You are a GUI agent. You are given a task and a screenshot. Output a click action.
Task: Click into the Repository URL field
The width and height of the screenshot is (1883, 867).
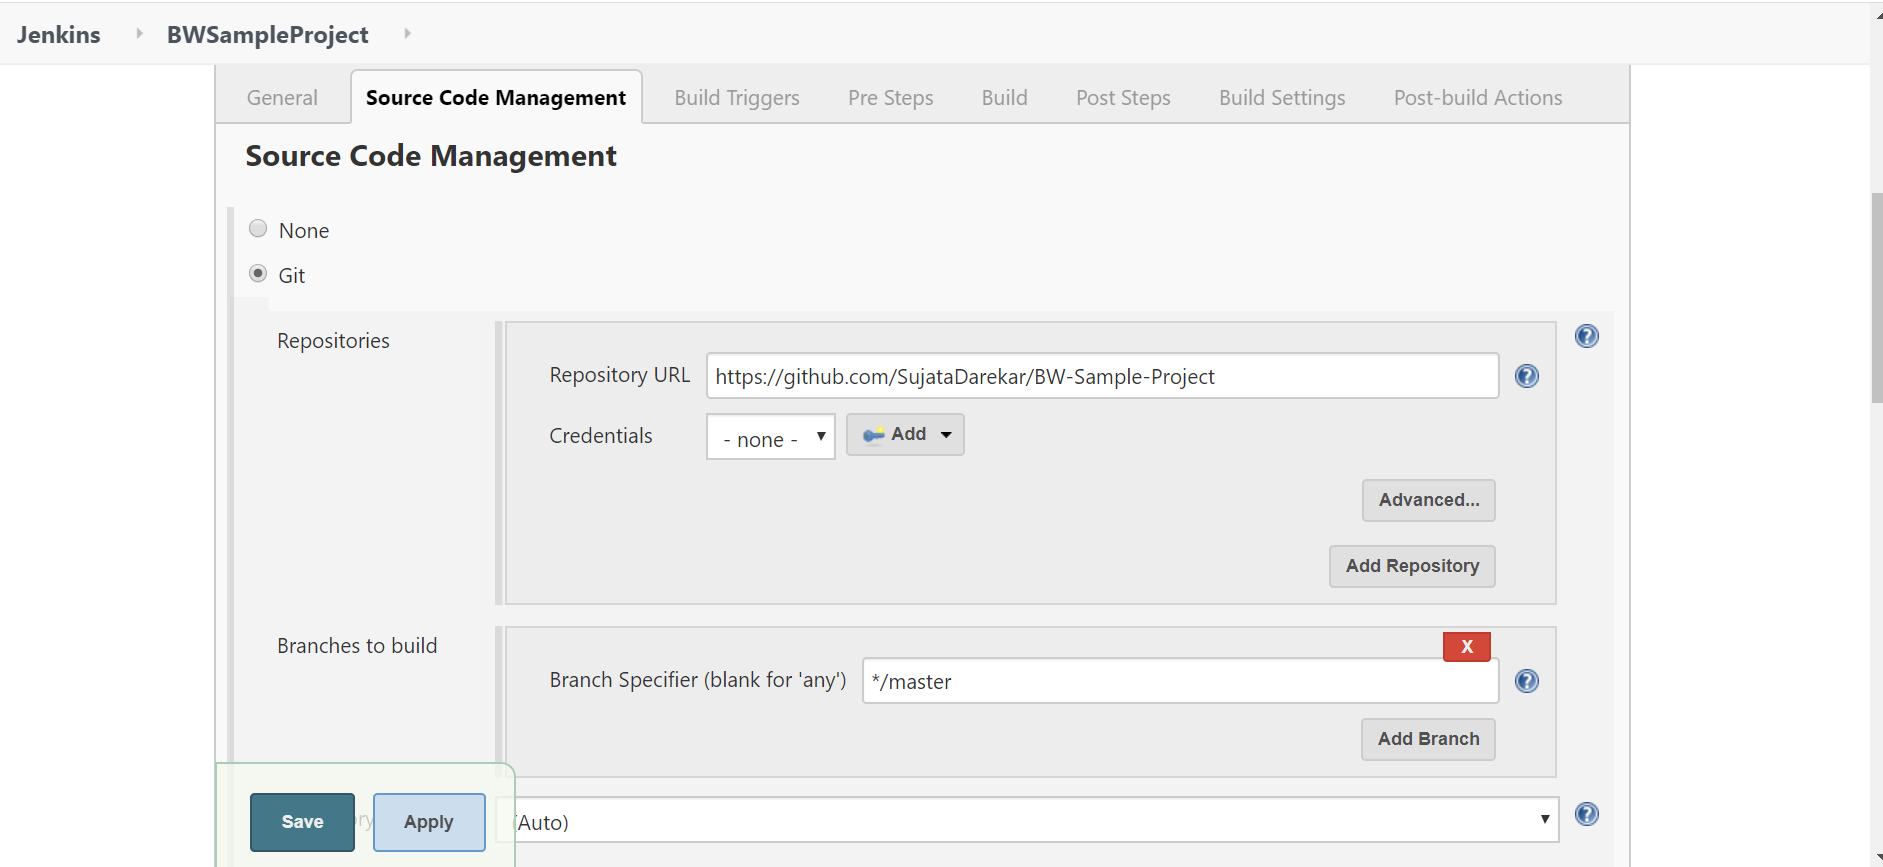click(x=1101, y=376)
